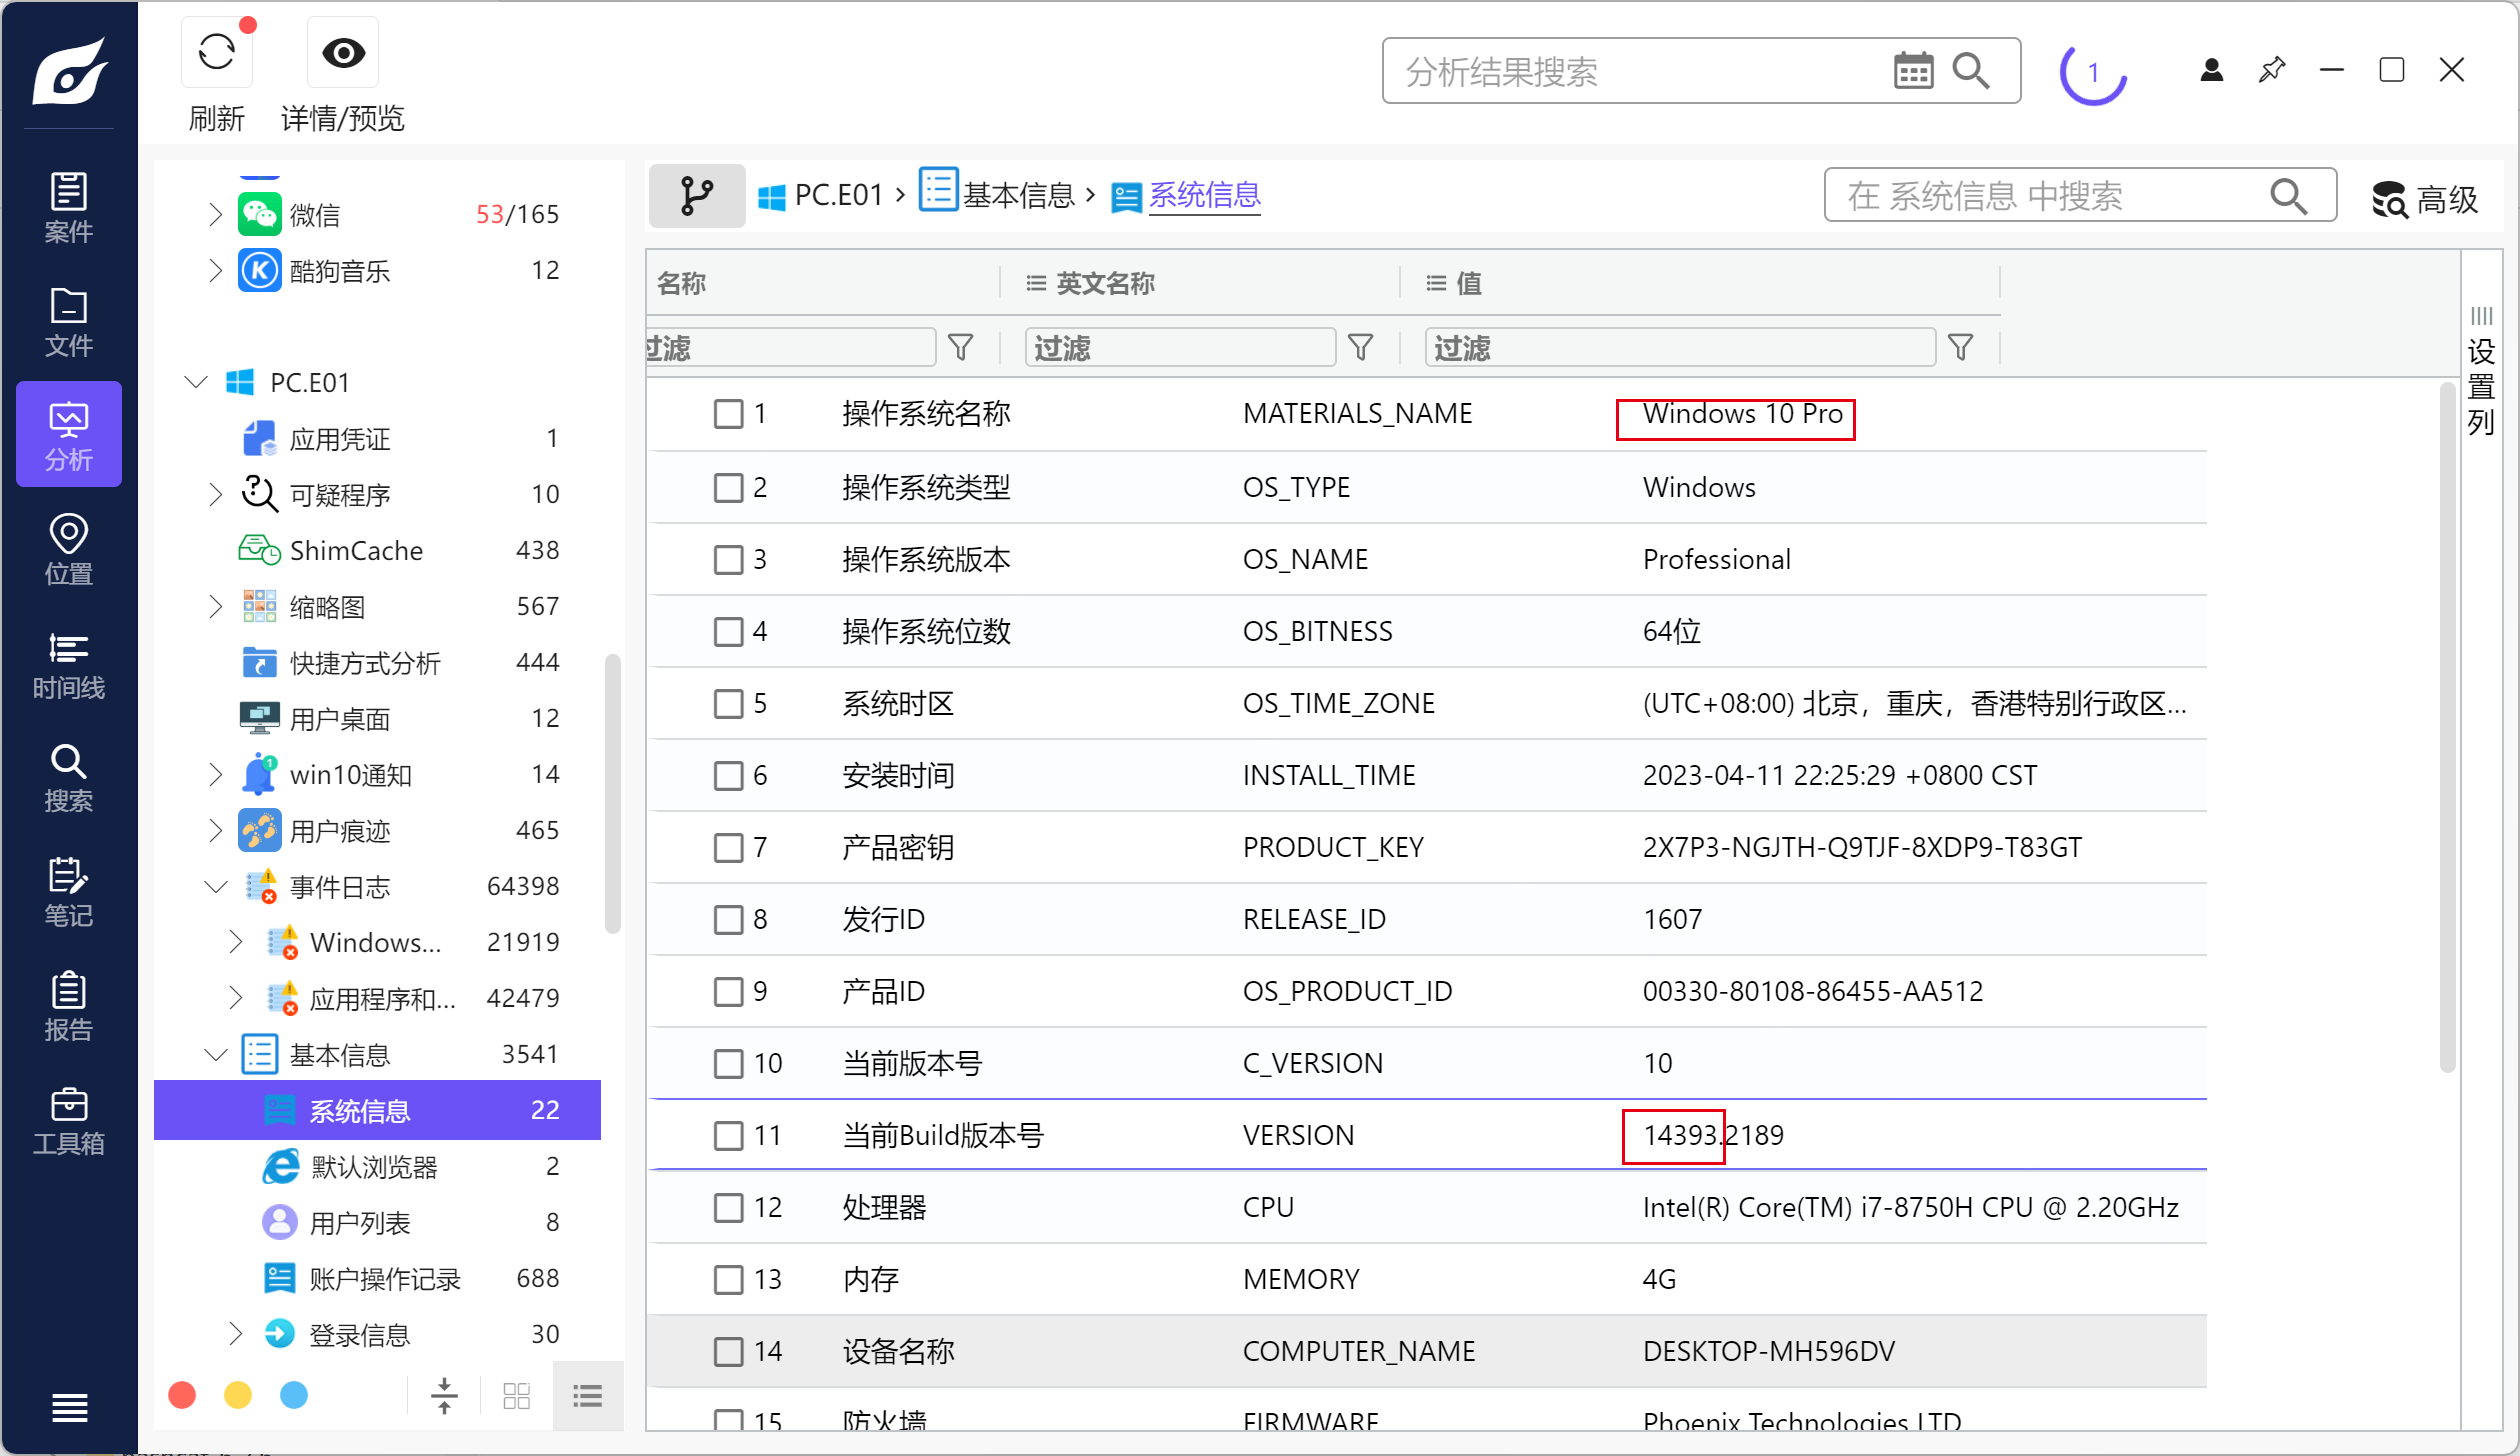Viewport: 2520px width, 1456px height.
Task: Open the 案件 sidebar section
Action: pyautogui.click(x=68, y=207)
